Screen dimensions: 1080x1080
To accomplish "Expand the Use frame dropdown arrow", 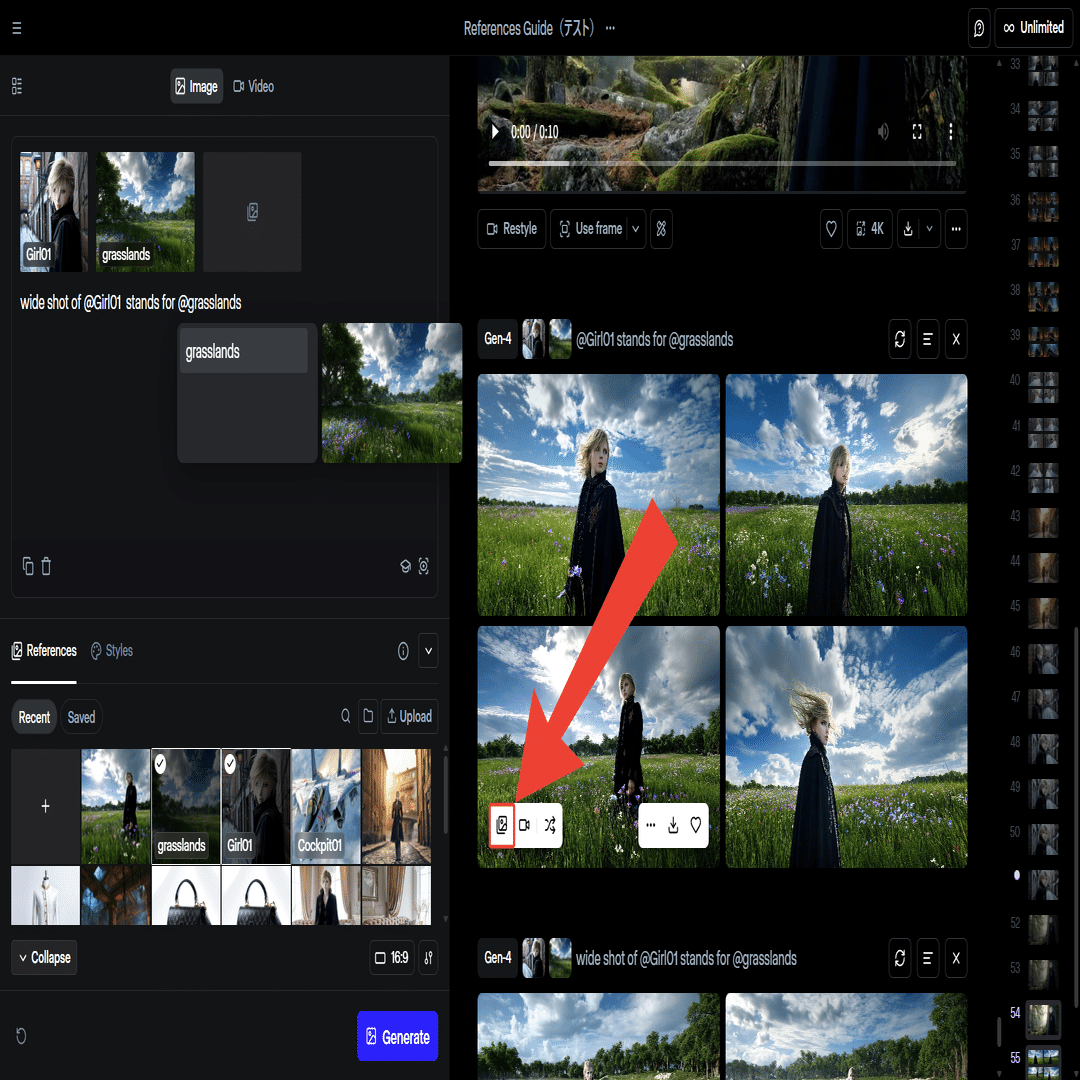I will (635, 229).
